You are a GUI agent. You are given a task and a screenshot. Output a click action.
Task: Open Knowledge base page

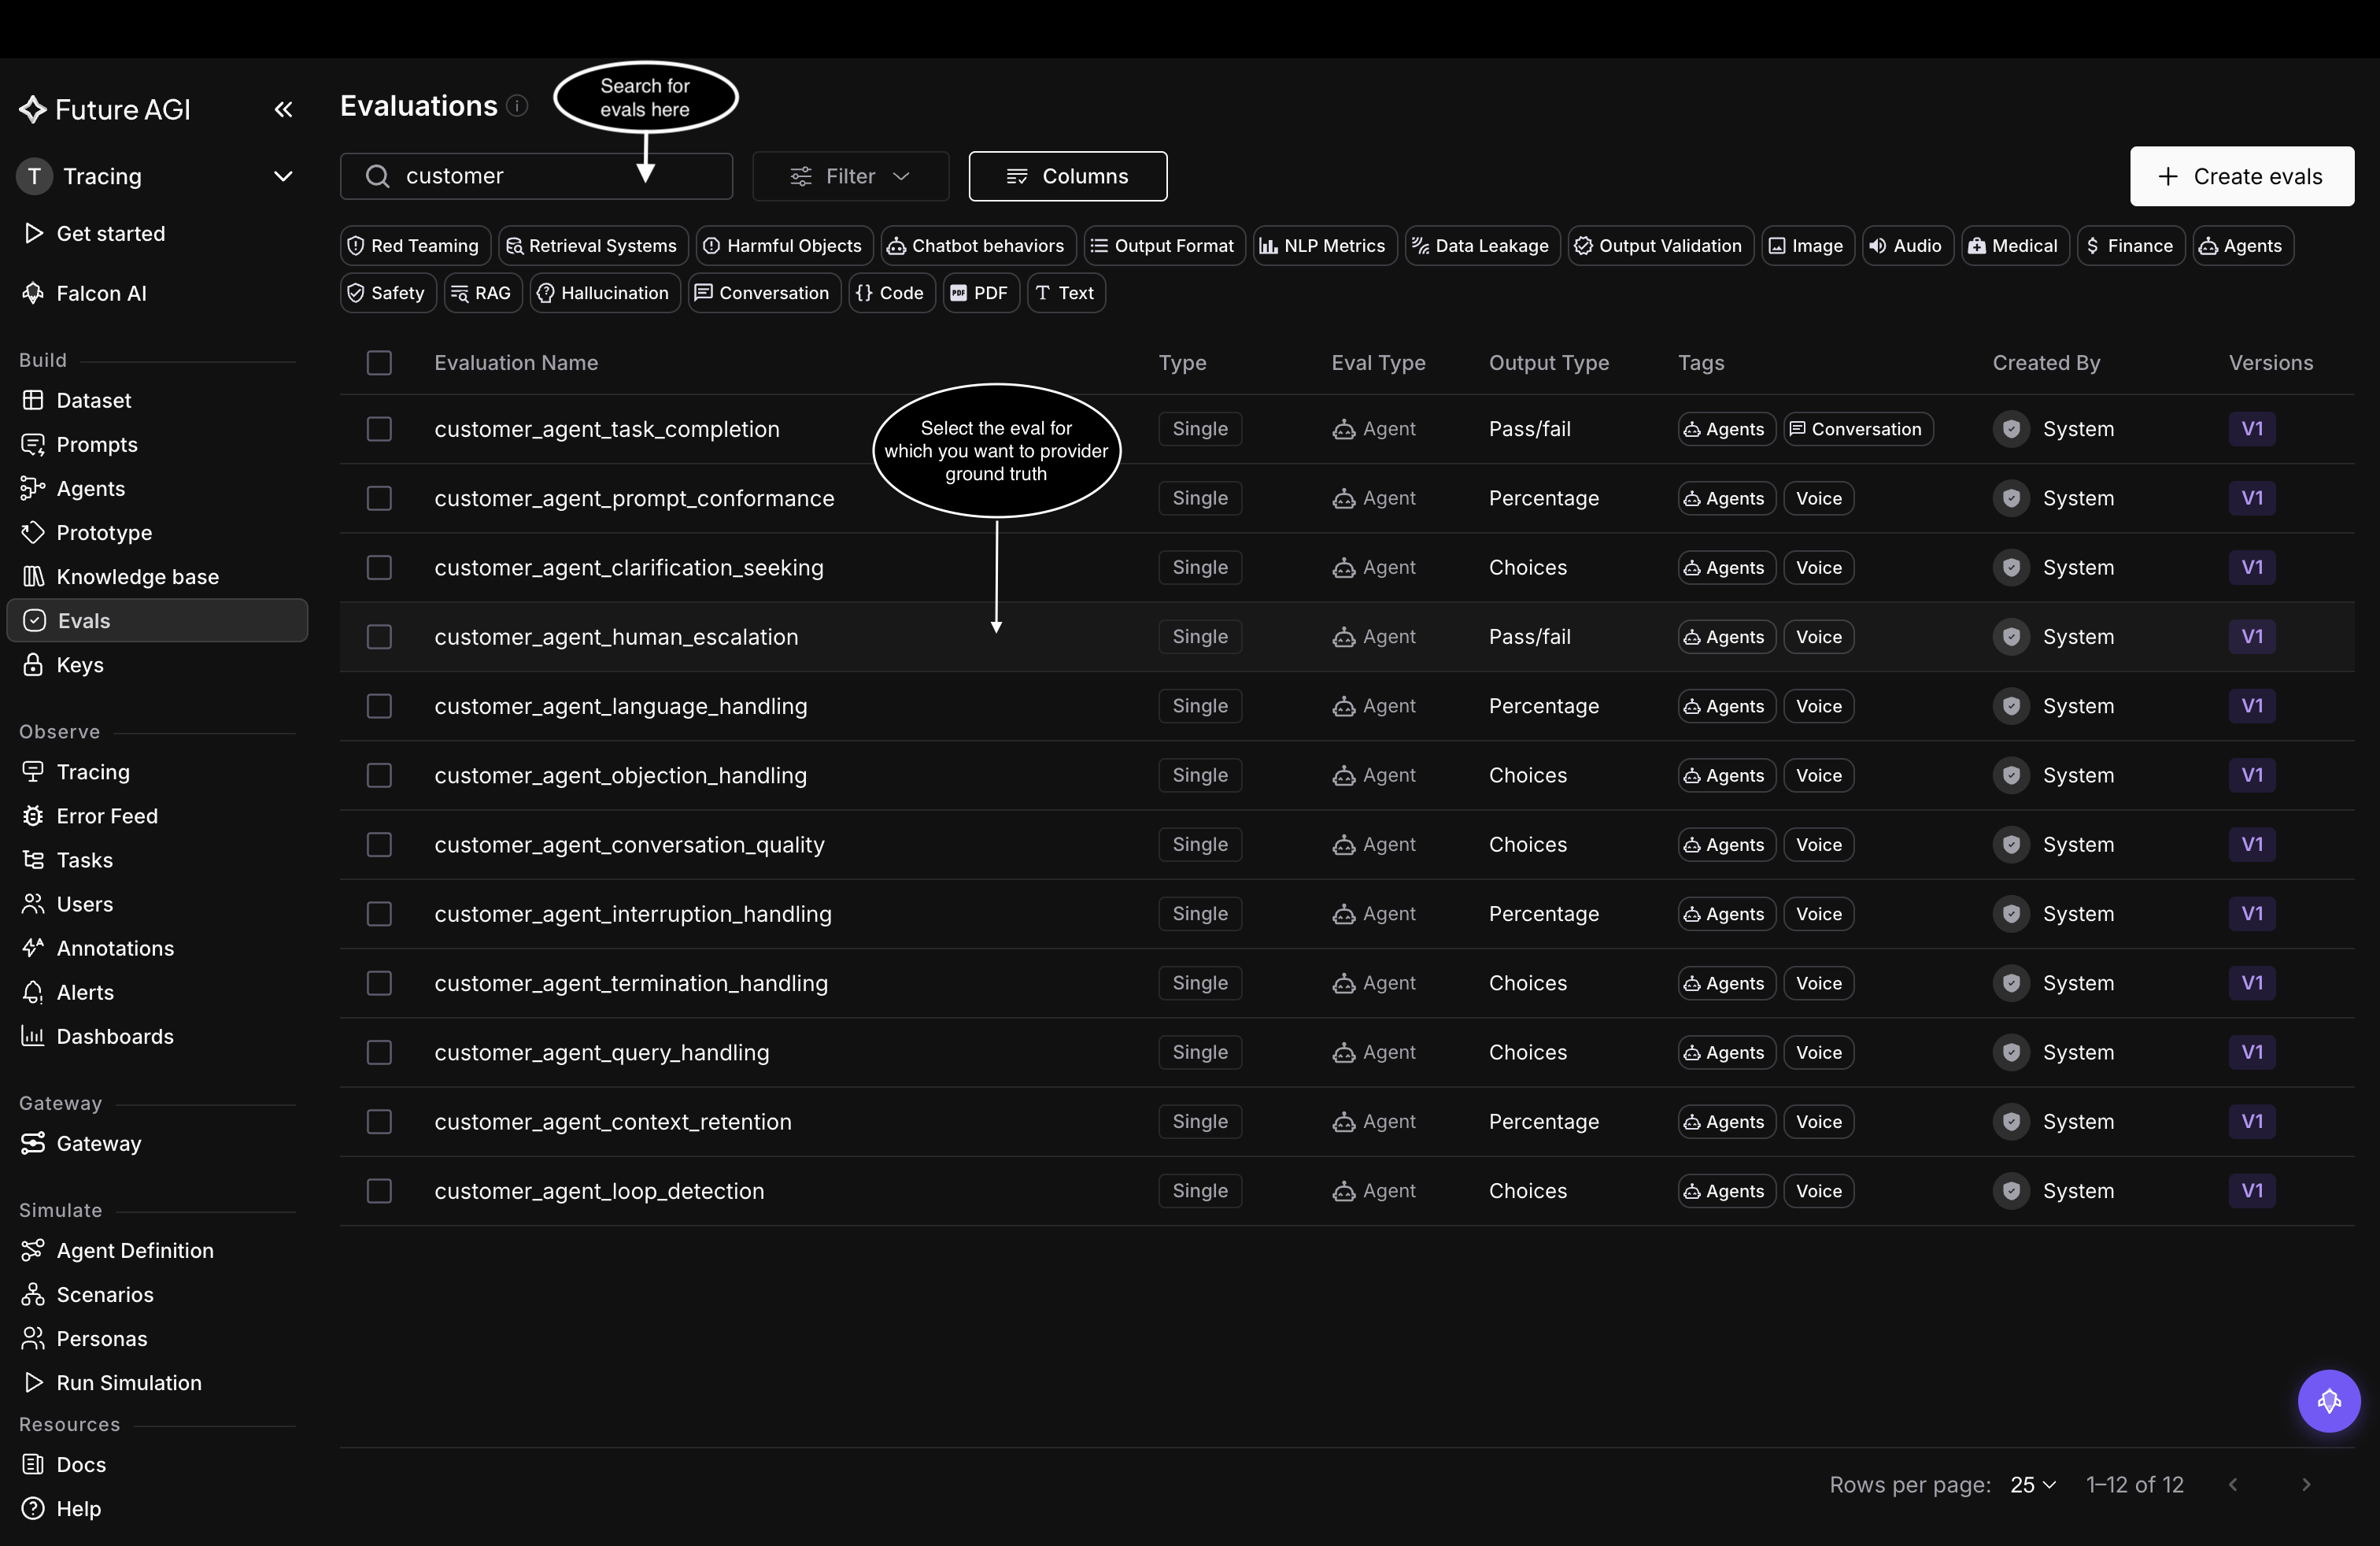click(137, 576)
